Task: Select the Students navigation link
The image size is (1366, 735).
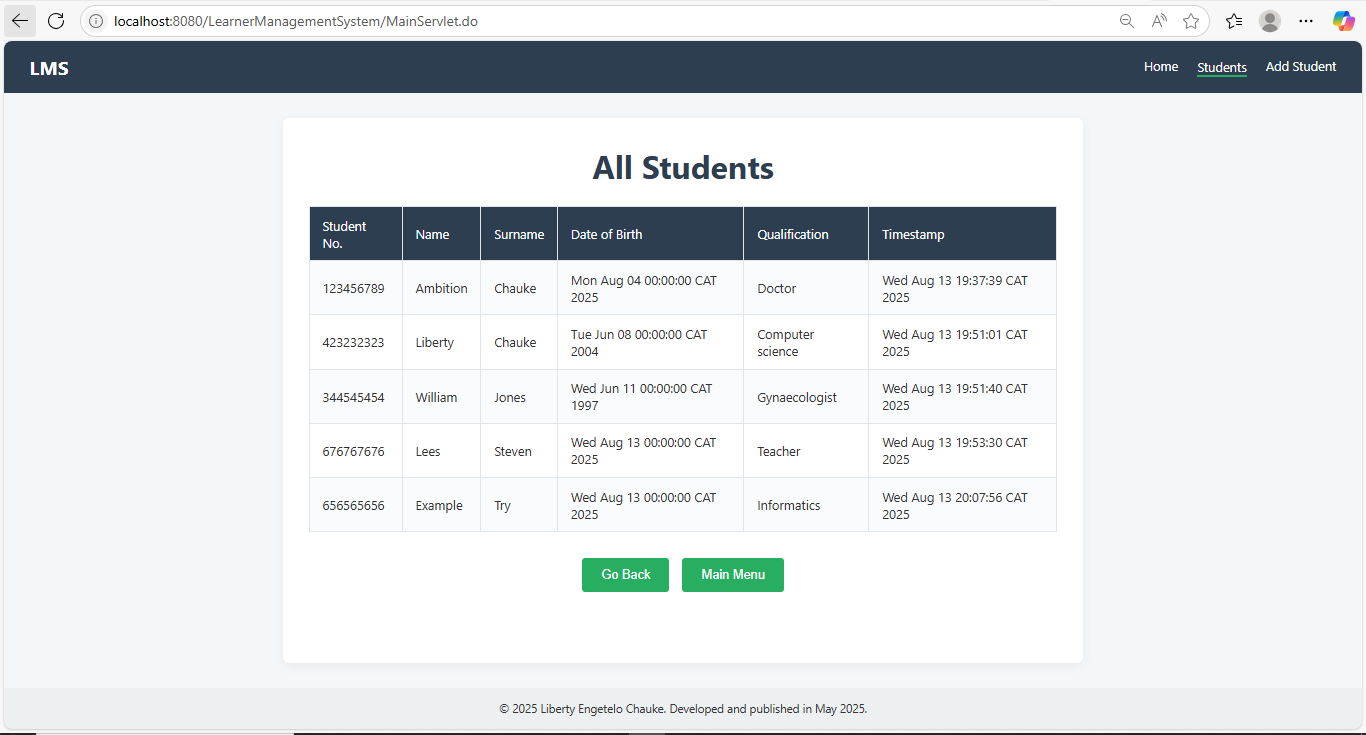Action: click(x=1222, y=68)
